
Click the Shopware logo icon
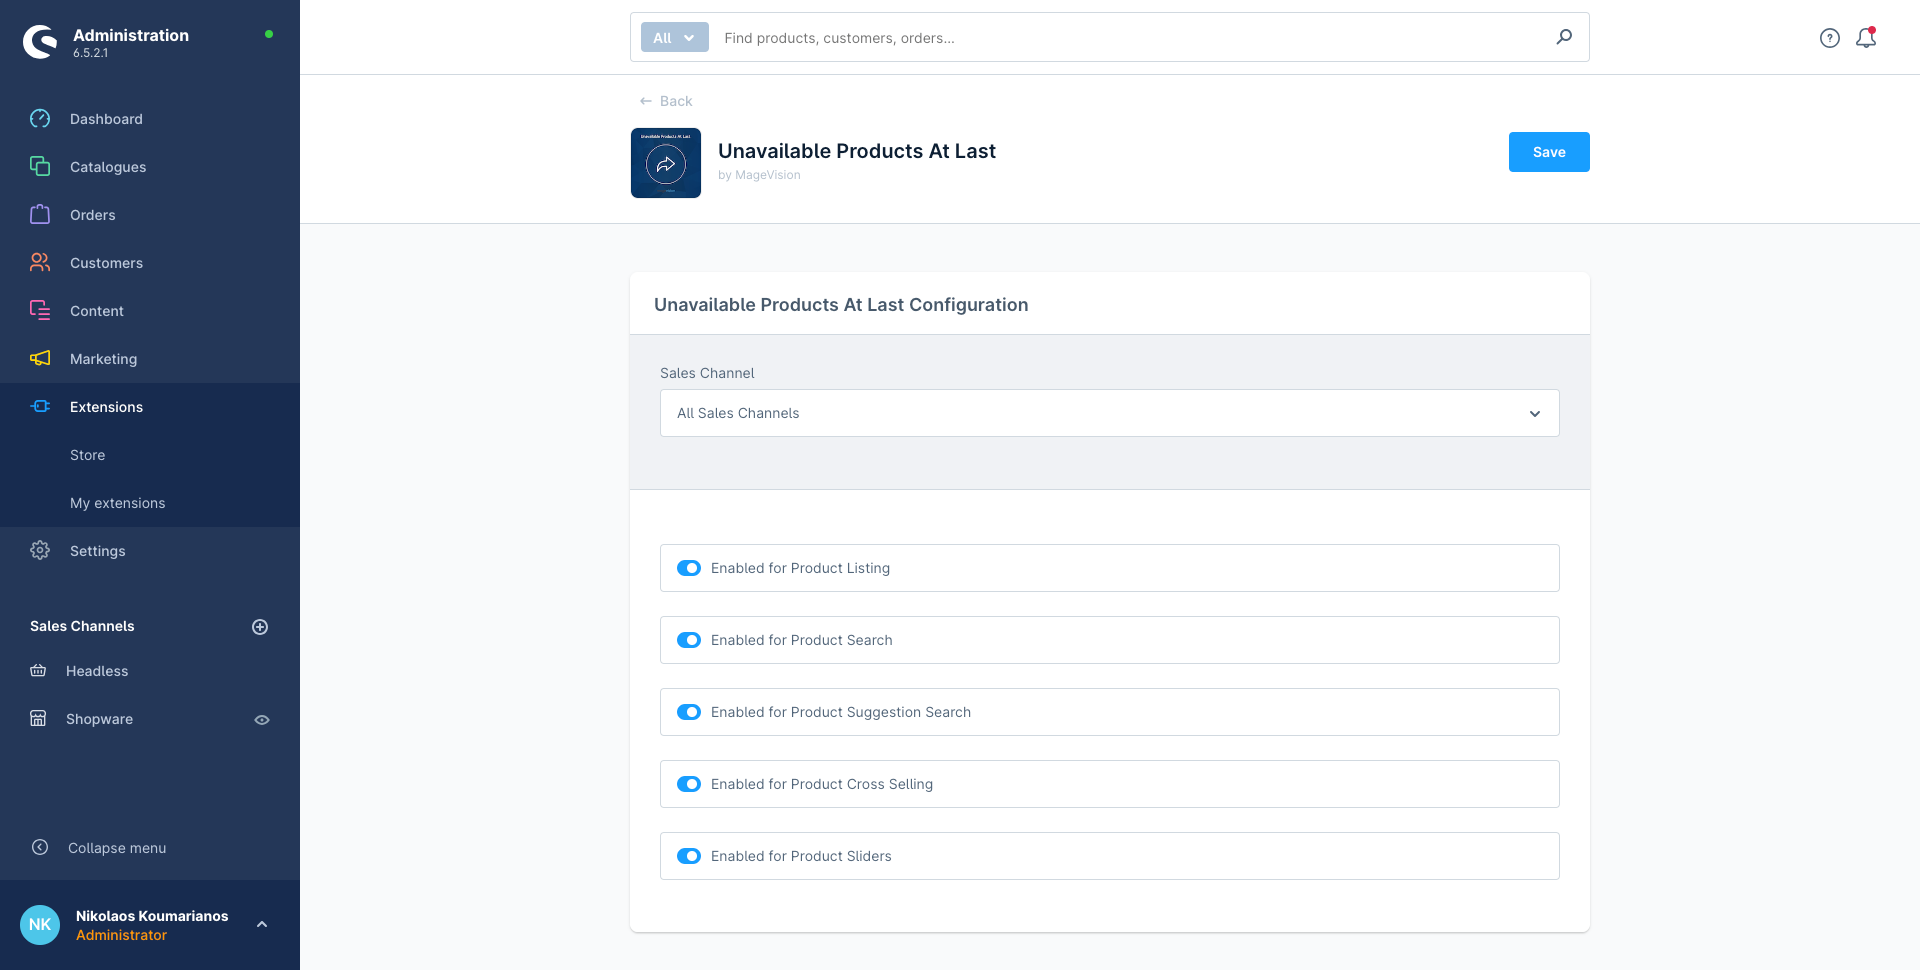(40, 42)
